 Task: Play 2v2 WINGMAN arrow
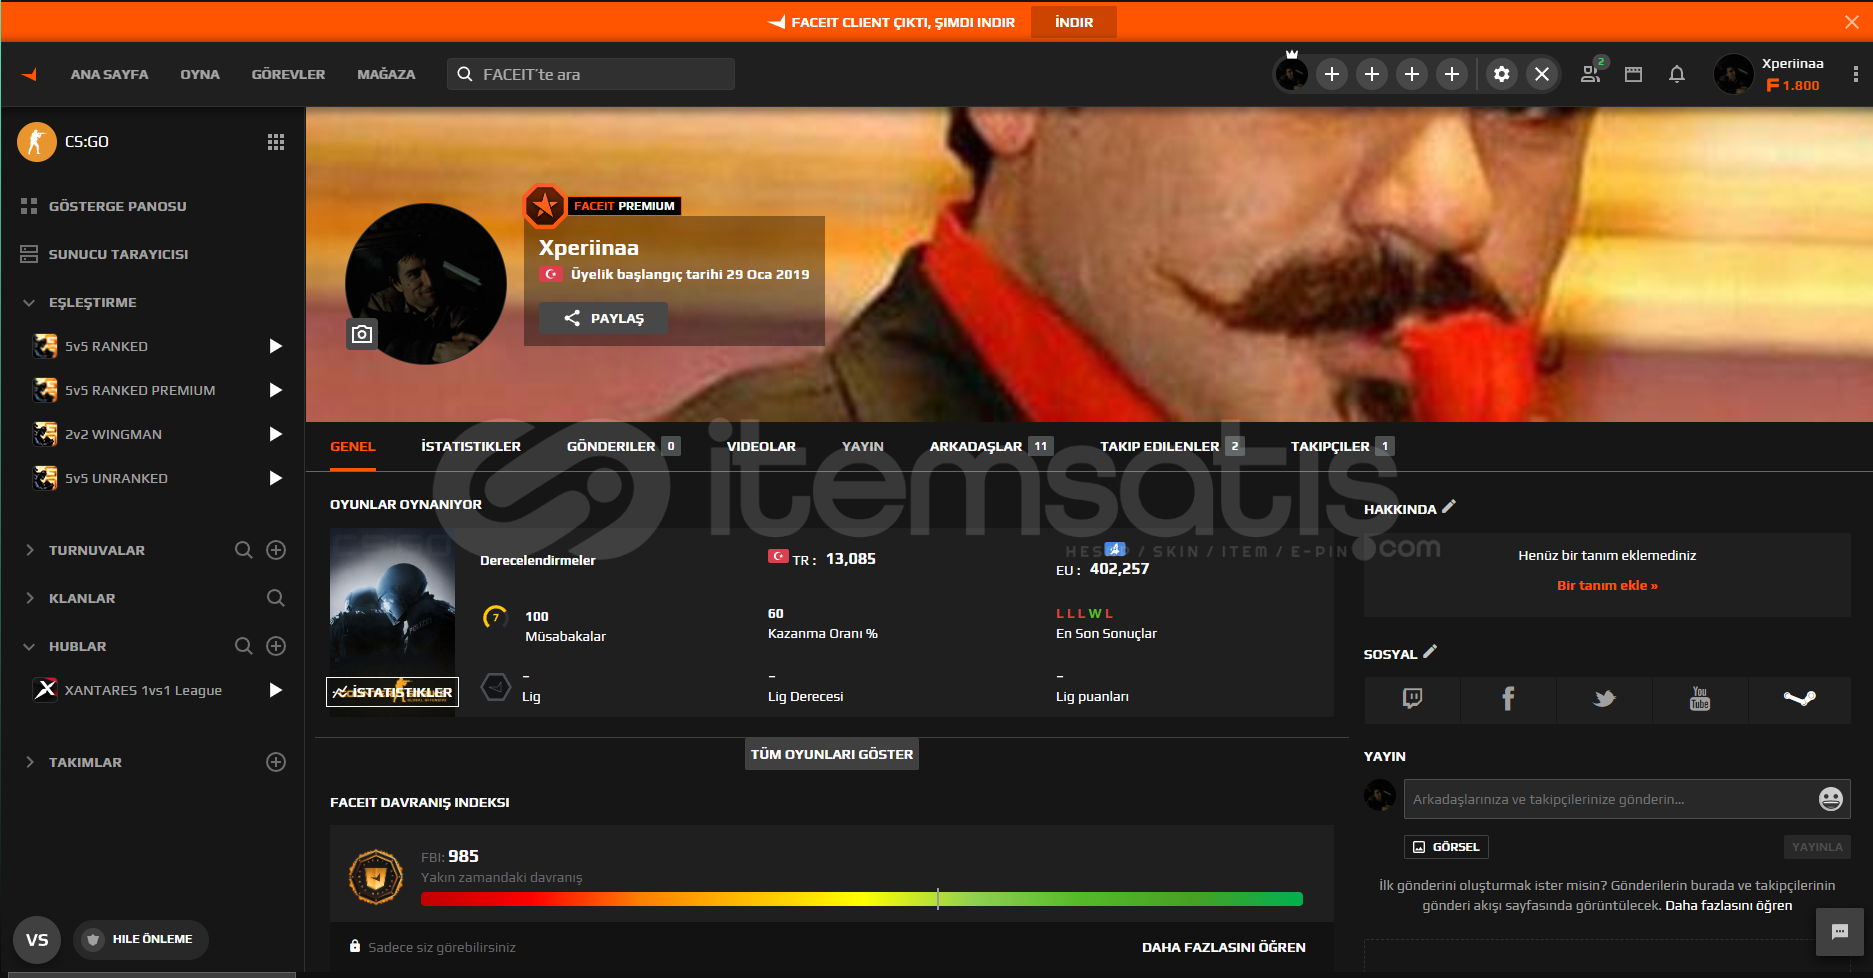[x=276, y=434]
